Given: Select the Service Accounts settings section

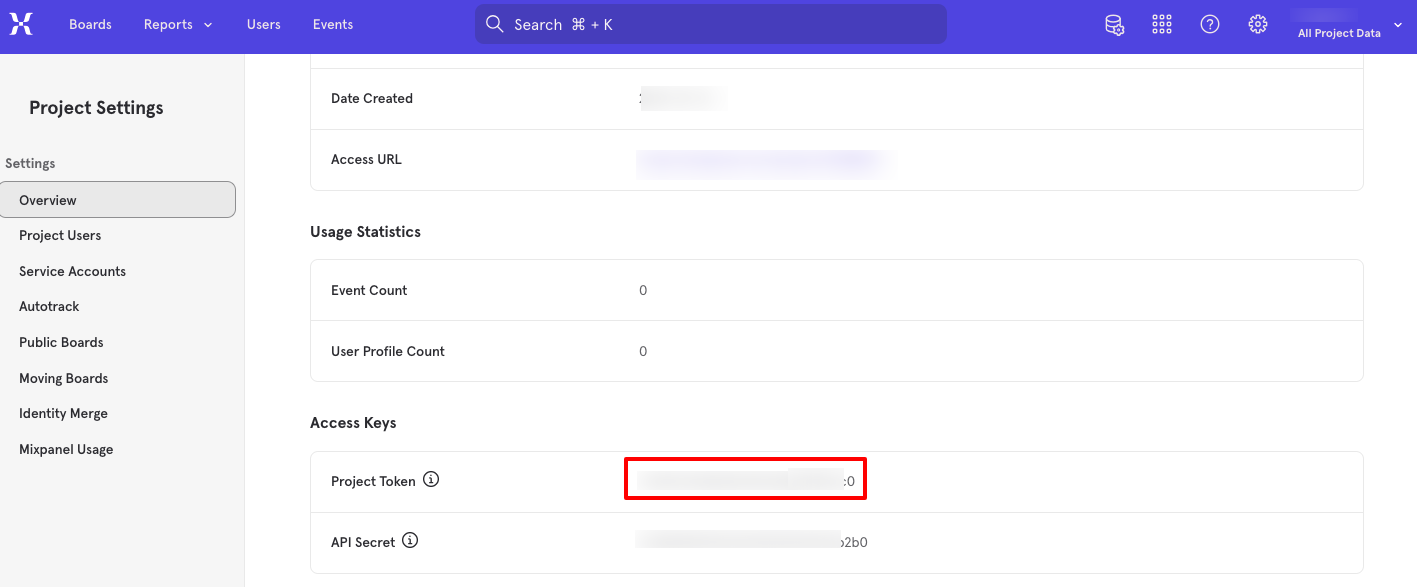Looking at the screenshot, I should point(72,271).
